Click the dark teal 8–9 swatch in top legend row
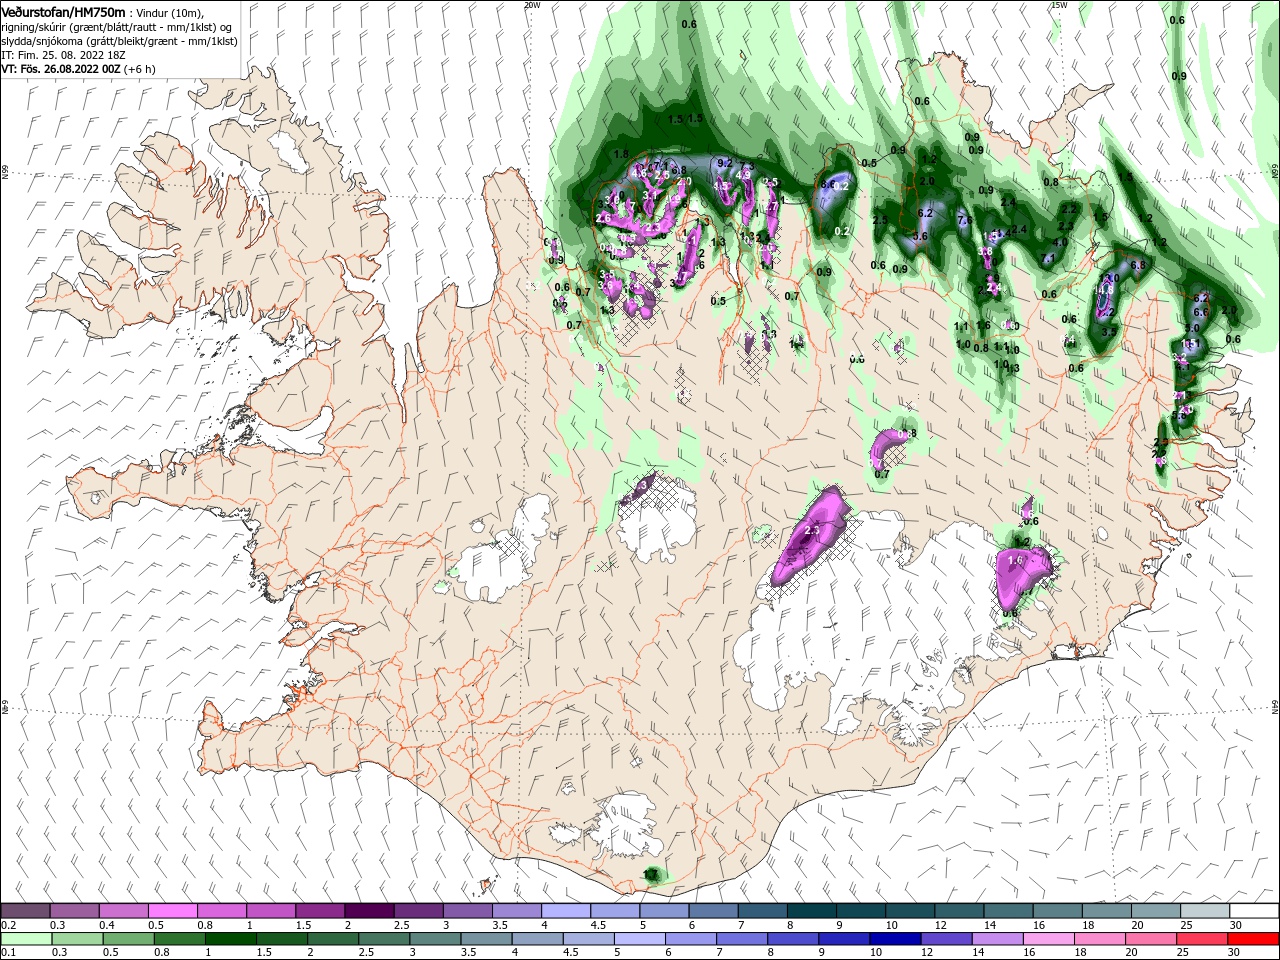 pyautogui.click(x=812, y=911)
